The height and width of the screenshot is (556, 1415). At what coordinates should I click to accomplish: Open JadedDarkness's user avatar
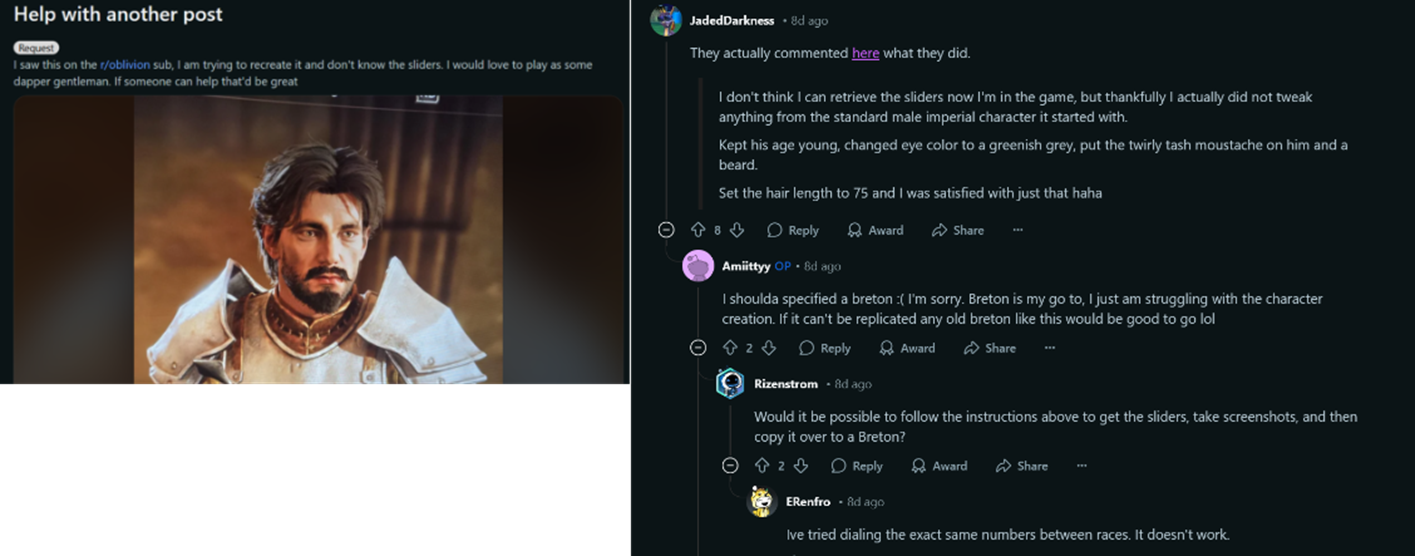pos(666,20)
